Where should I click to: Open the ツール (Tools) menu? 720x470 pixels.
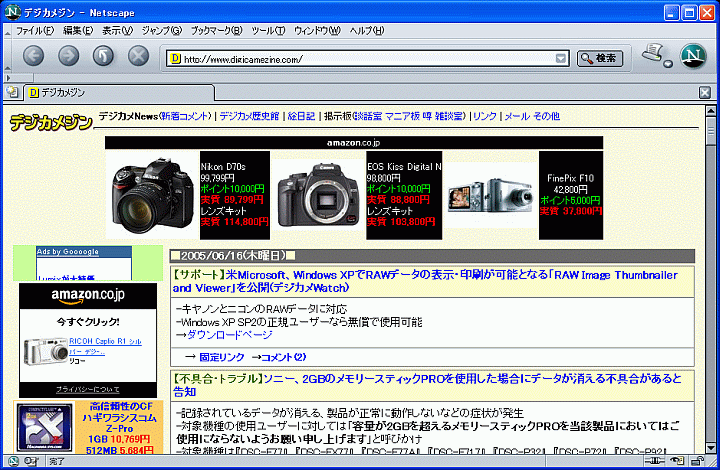tap(268, 31)
